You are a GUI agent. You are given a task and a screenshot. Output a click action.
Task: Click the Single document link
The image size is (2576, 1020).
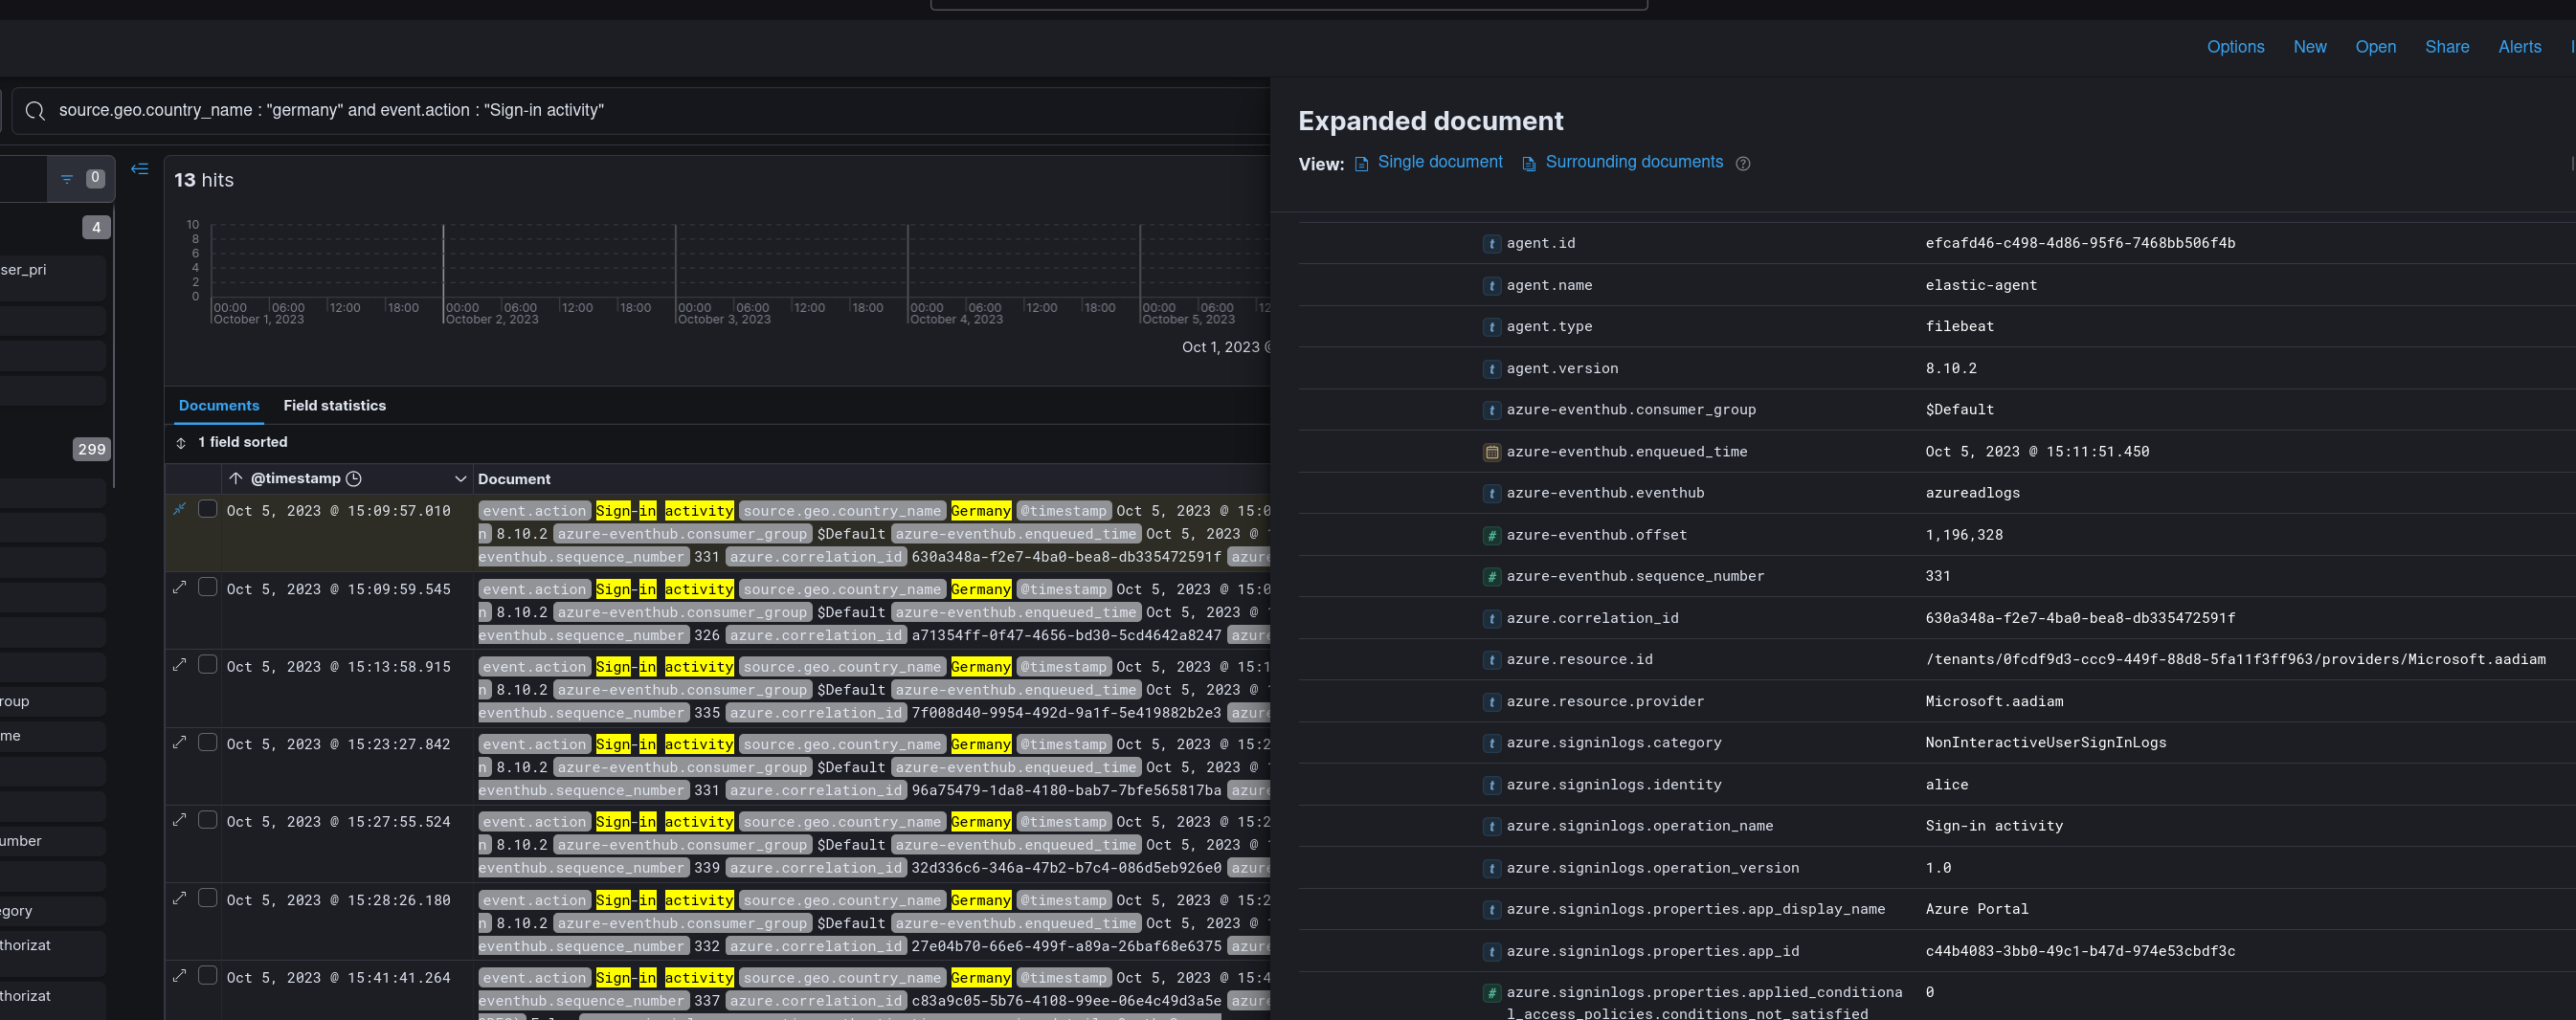click(1439, 162)
